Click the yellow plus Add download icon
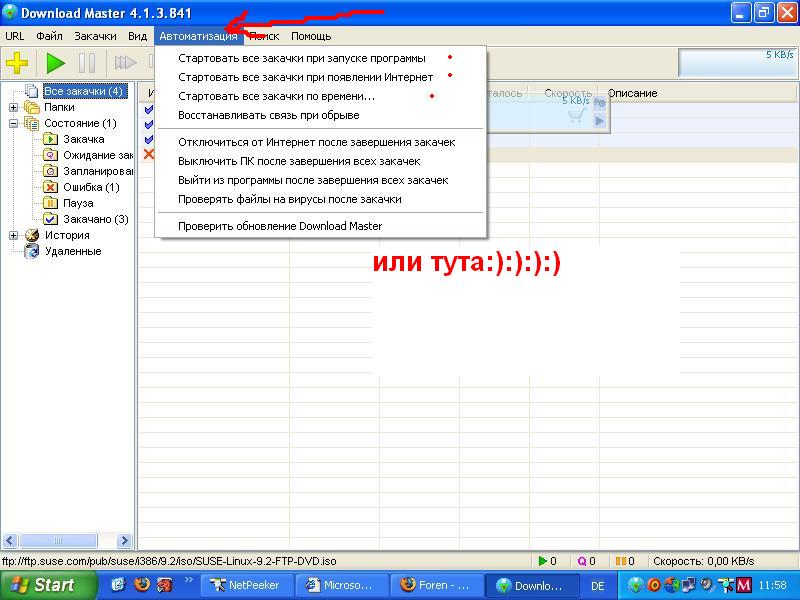Screen dimensions: 800x600 (17, 63)
